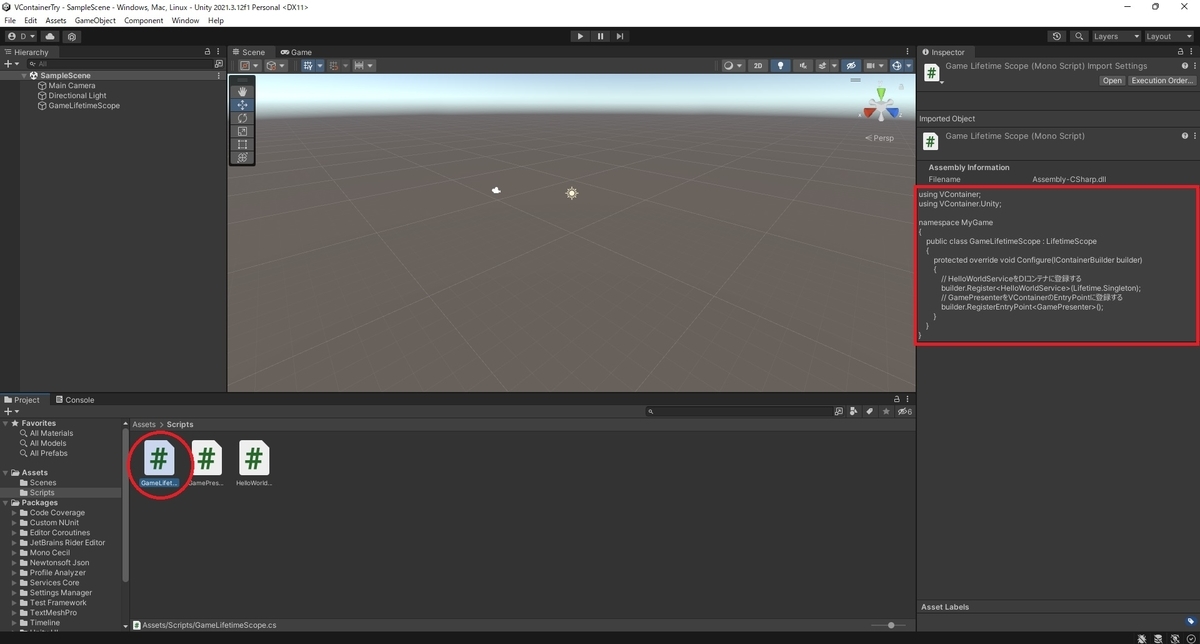Select the Move tool in Scene overlay

click(x=242, y=105)
